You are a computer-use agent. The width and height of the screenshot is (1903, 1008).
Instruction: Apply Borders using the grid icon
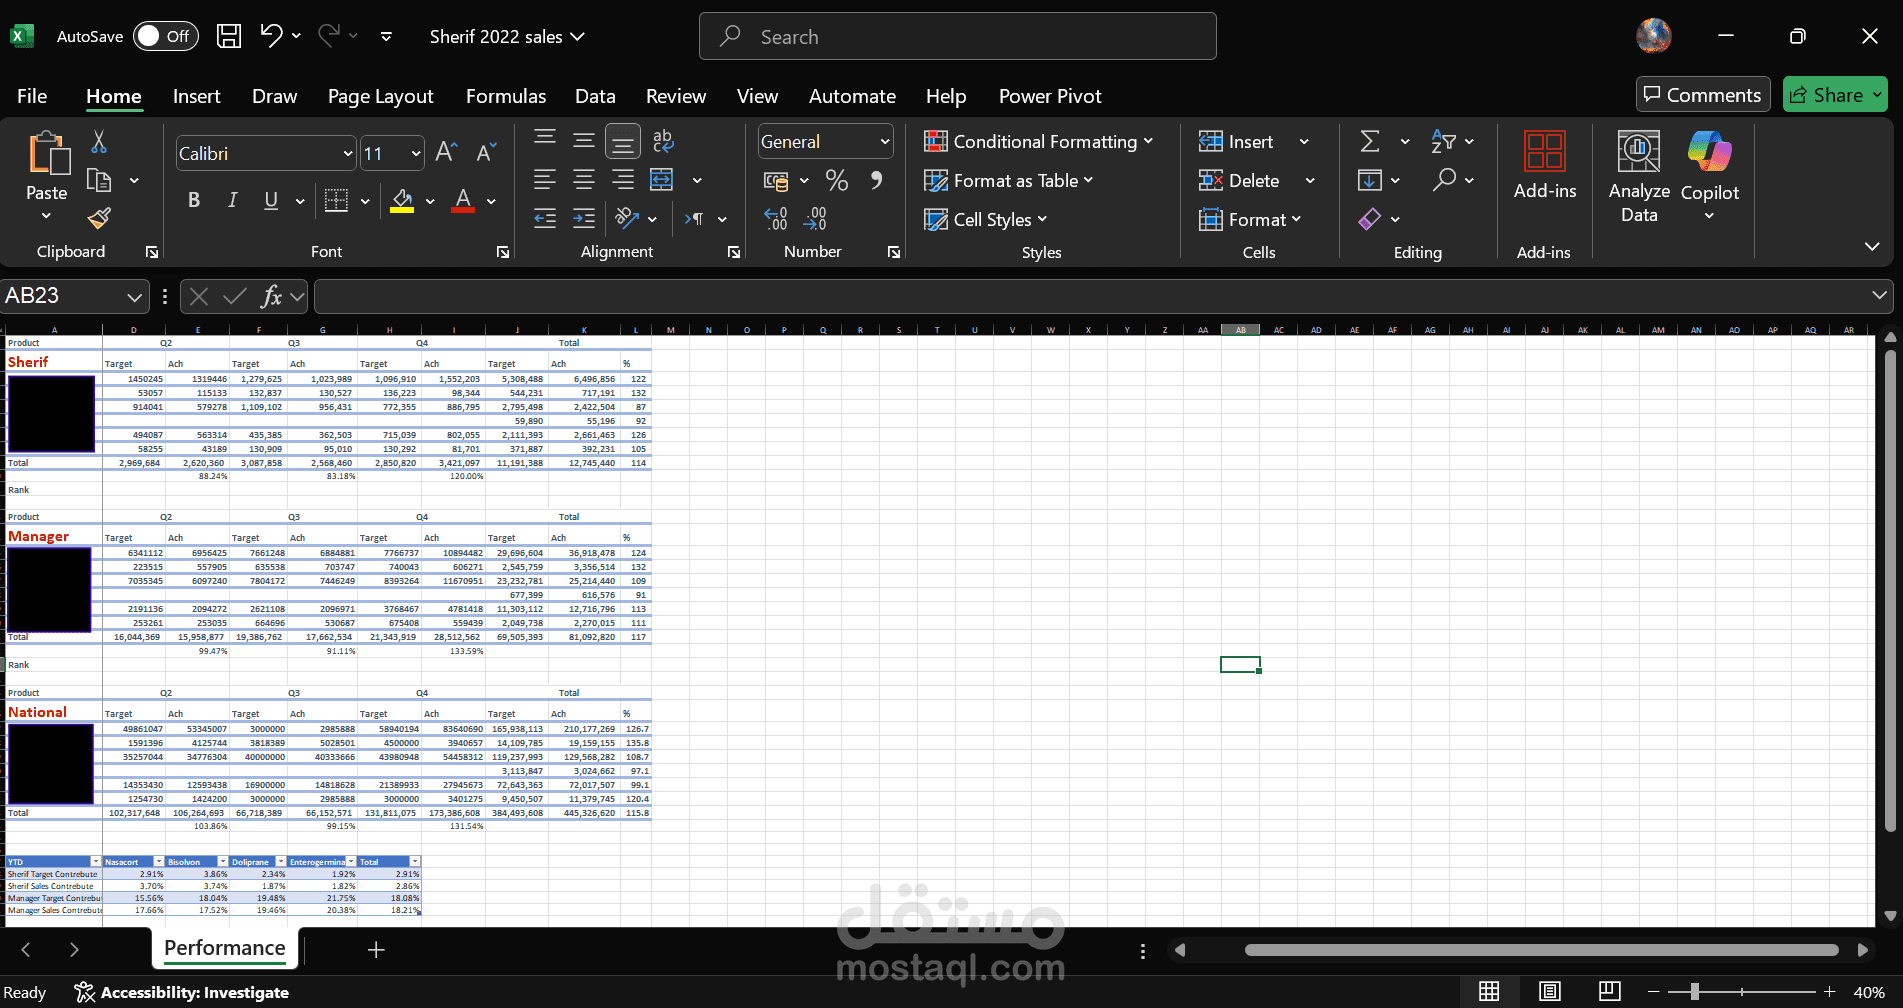(336, 200)
